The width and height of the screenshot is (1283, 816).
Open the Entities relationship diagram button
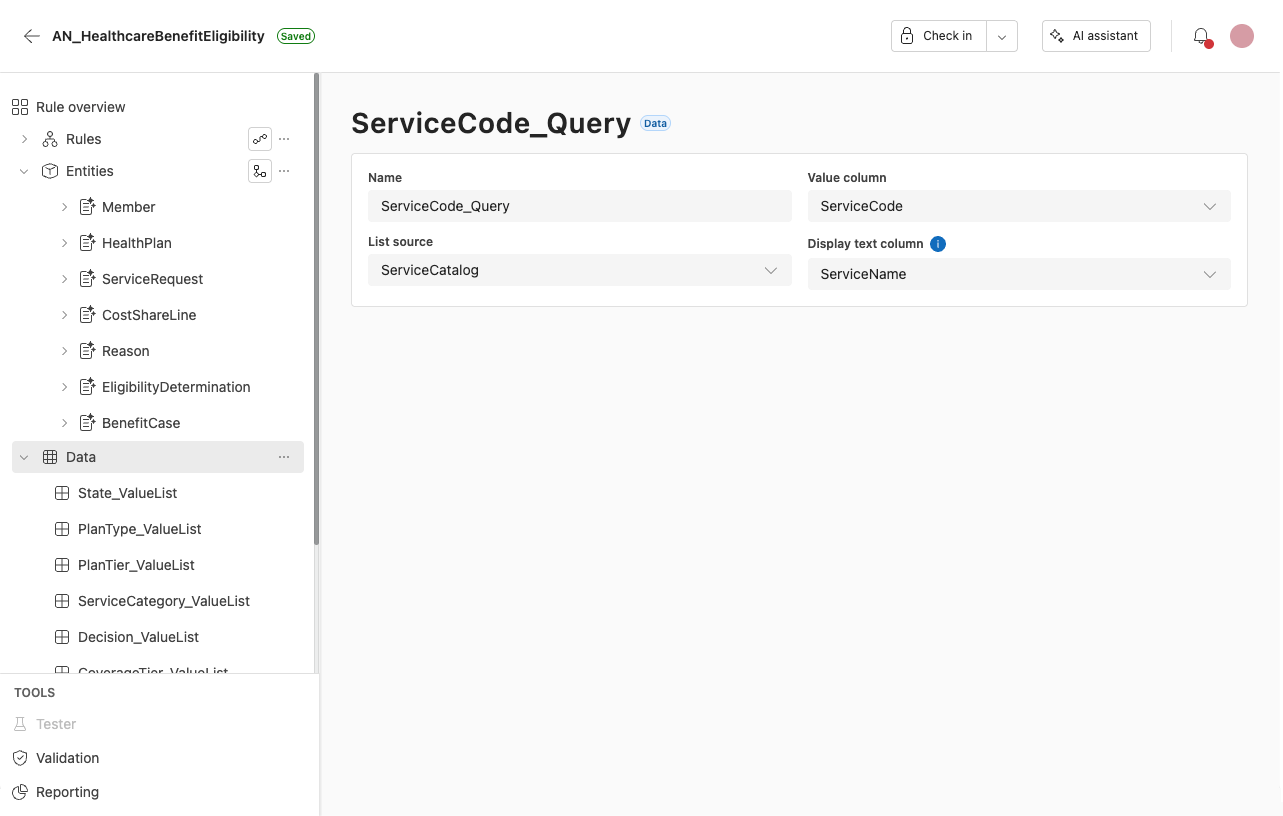[260, 171]
